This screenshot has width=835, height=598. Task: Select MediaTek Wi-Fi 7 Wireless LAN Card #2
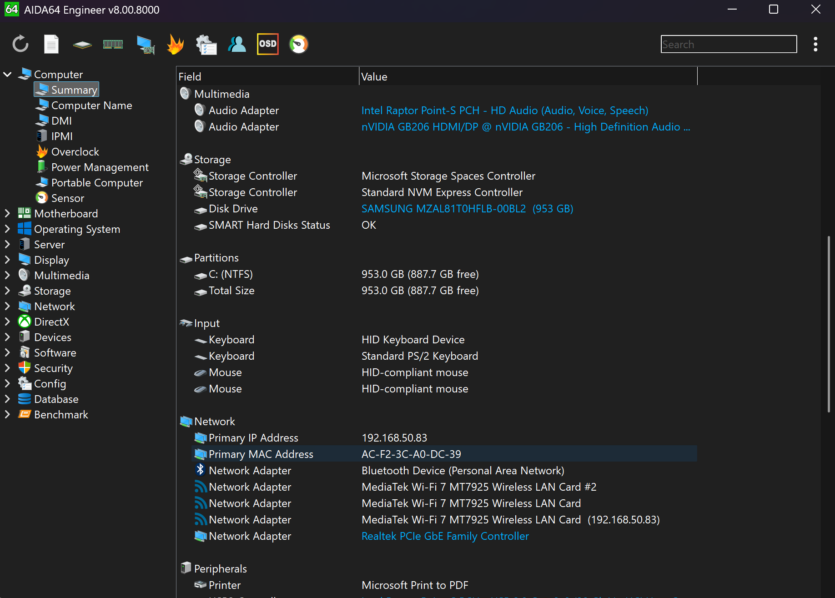[479, 487]
